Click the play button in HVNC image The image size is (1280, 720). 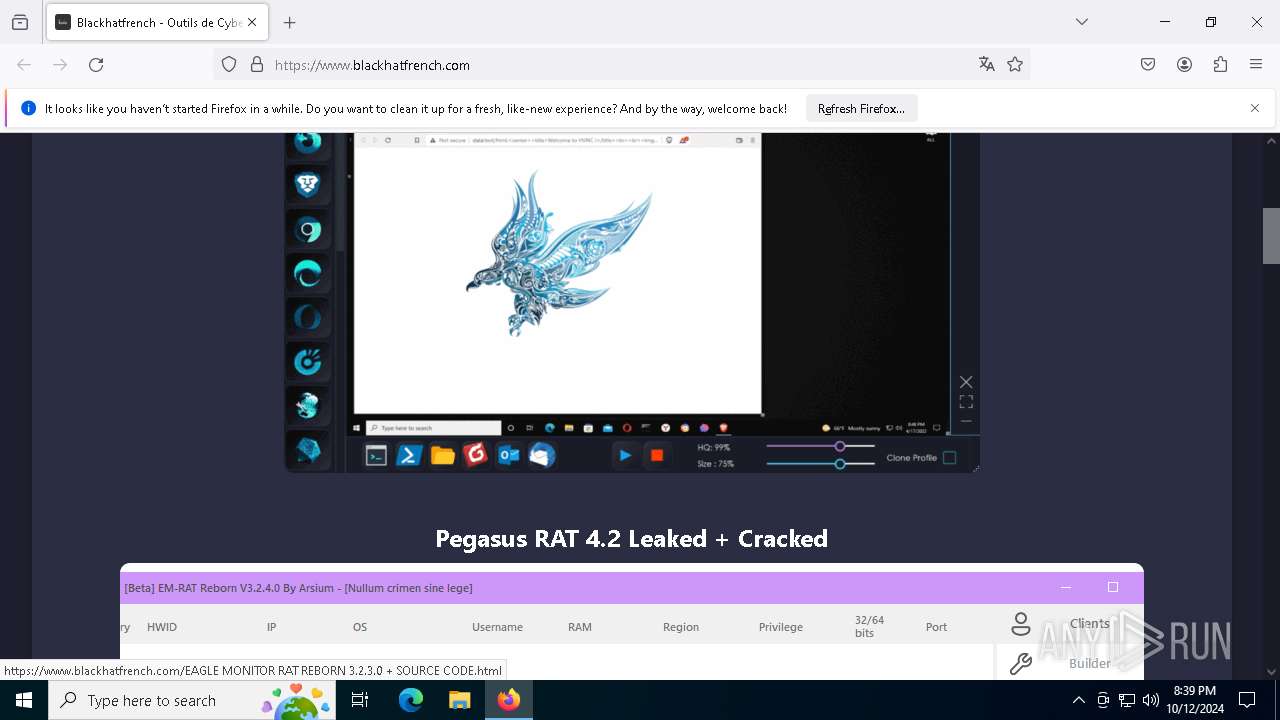(625, 455)
